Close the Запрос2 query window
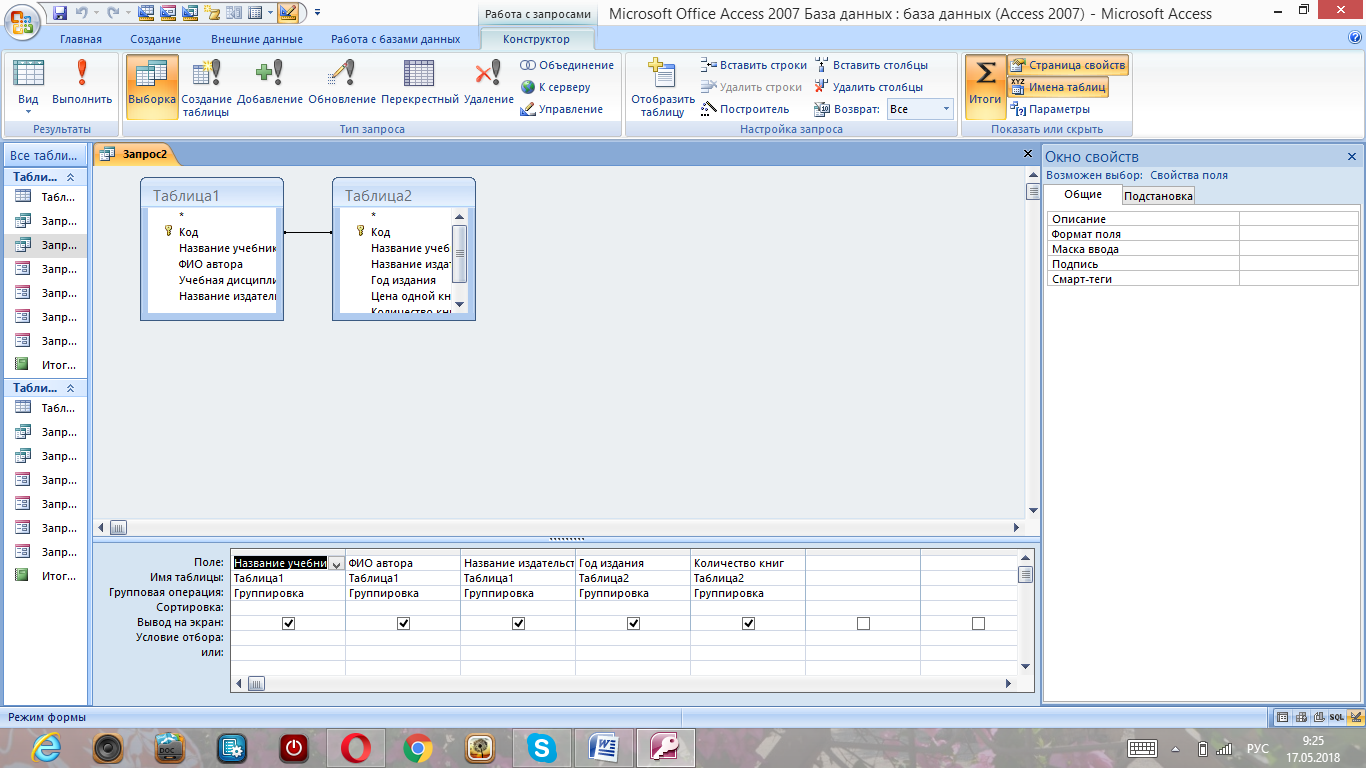Viewport: 1366px width, 768px height. point(1028,154)
